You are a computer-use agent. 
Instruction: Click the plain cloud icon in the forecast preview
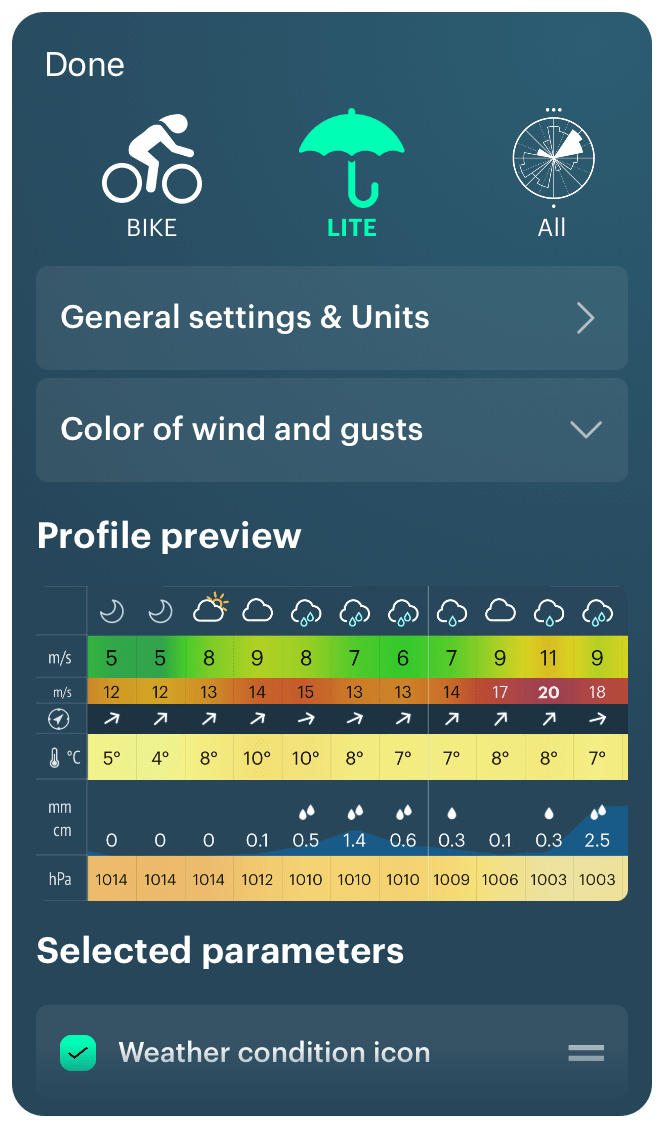(257, 610)
